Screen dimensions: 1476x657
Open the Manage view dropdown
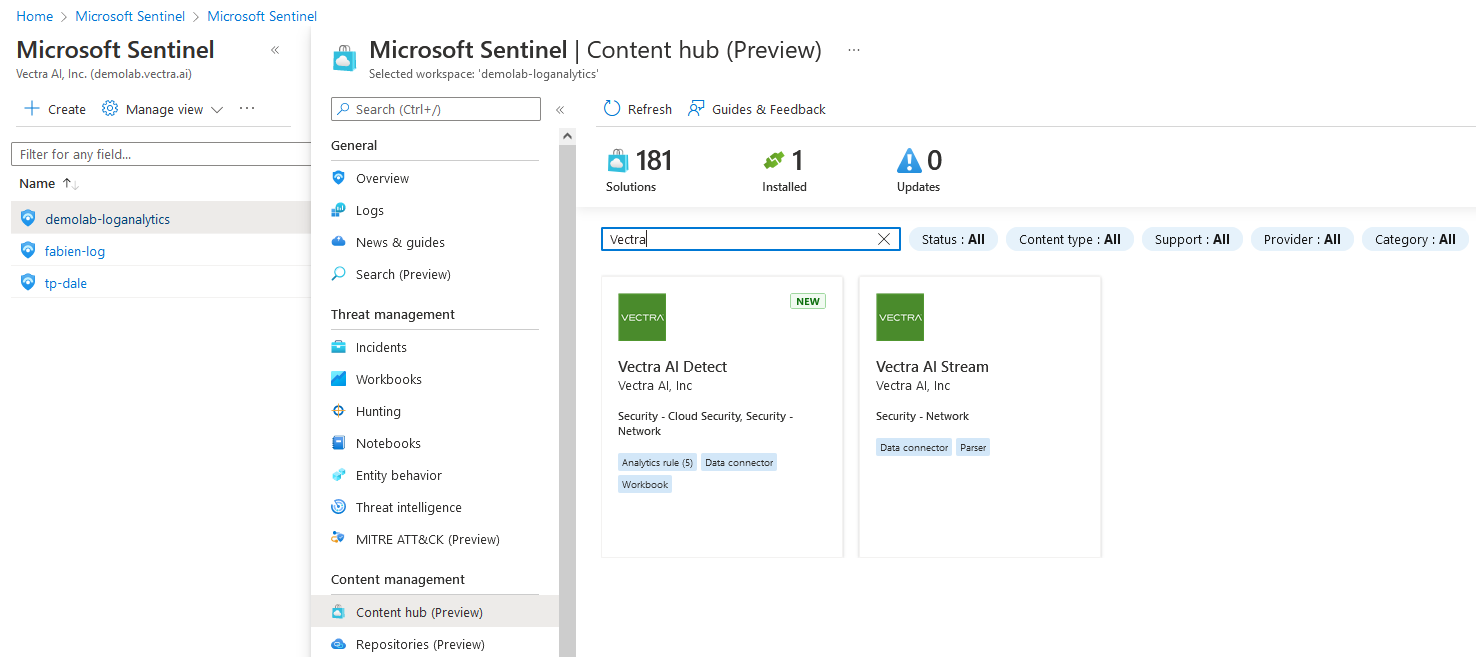162,109
